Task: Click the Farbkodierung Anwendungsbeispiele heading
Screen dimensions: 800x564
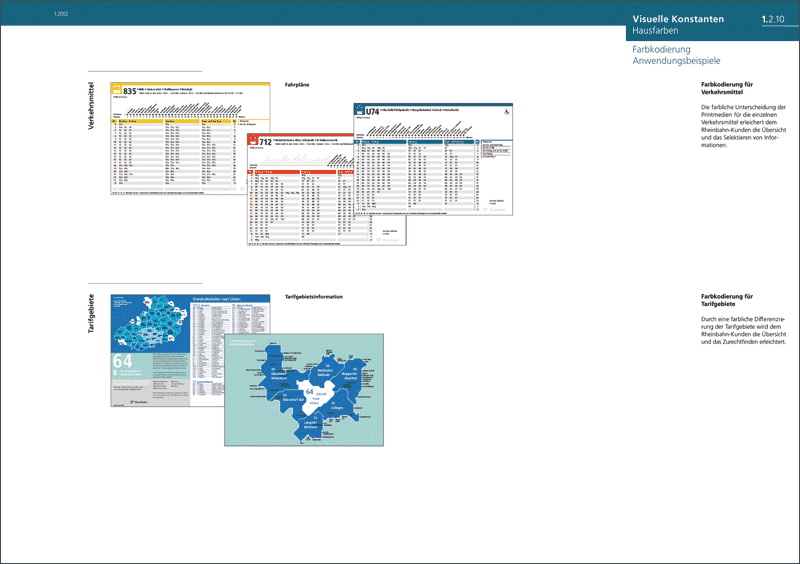Action: pos(676,56)
